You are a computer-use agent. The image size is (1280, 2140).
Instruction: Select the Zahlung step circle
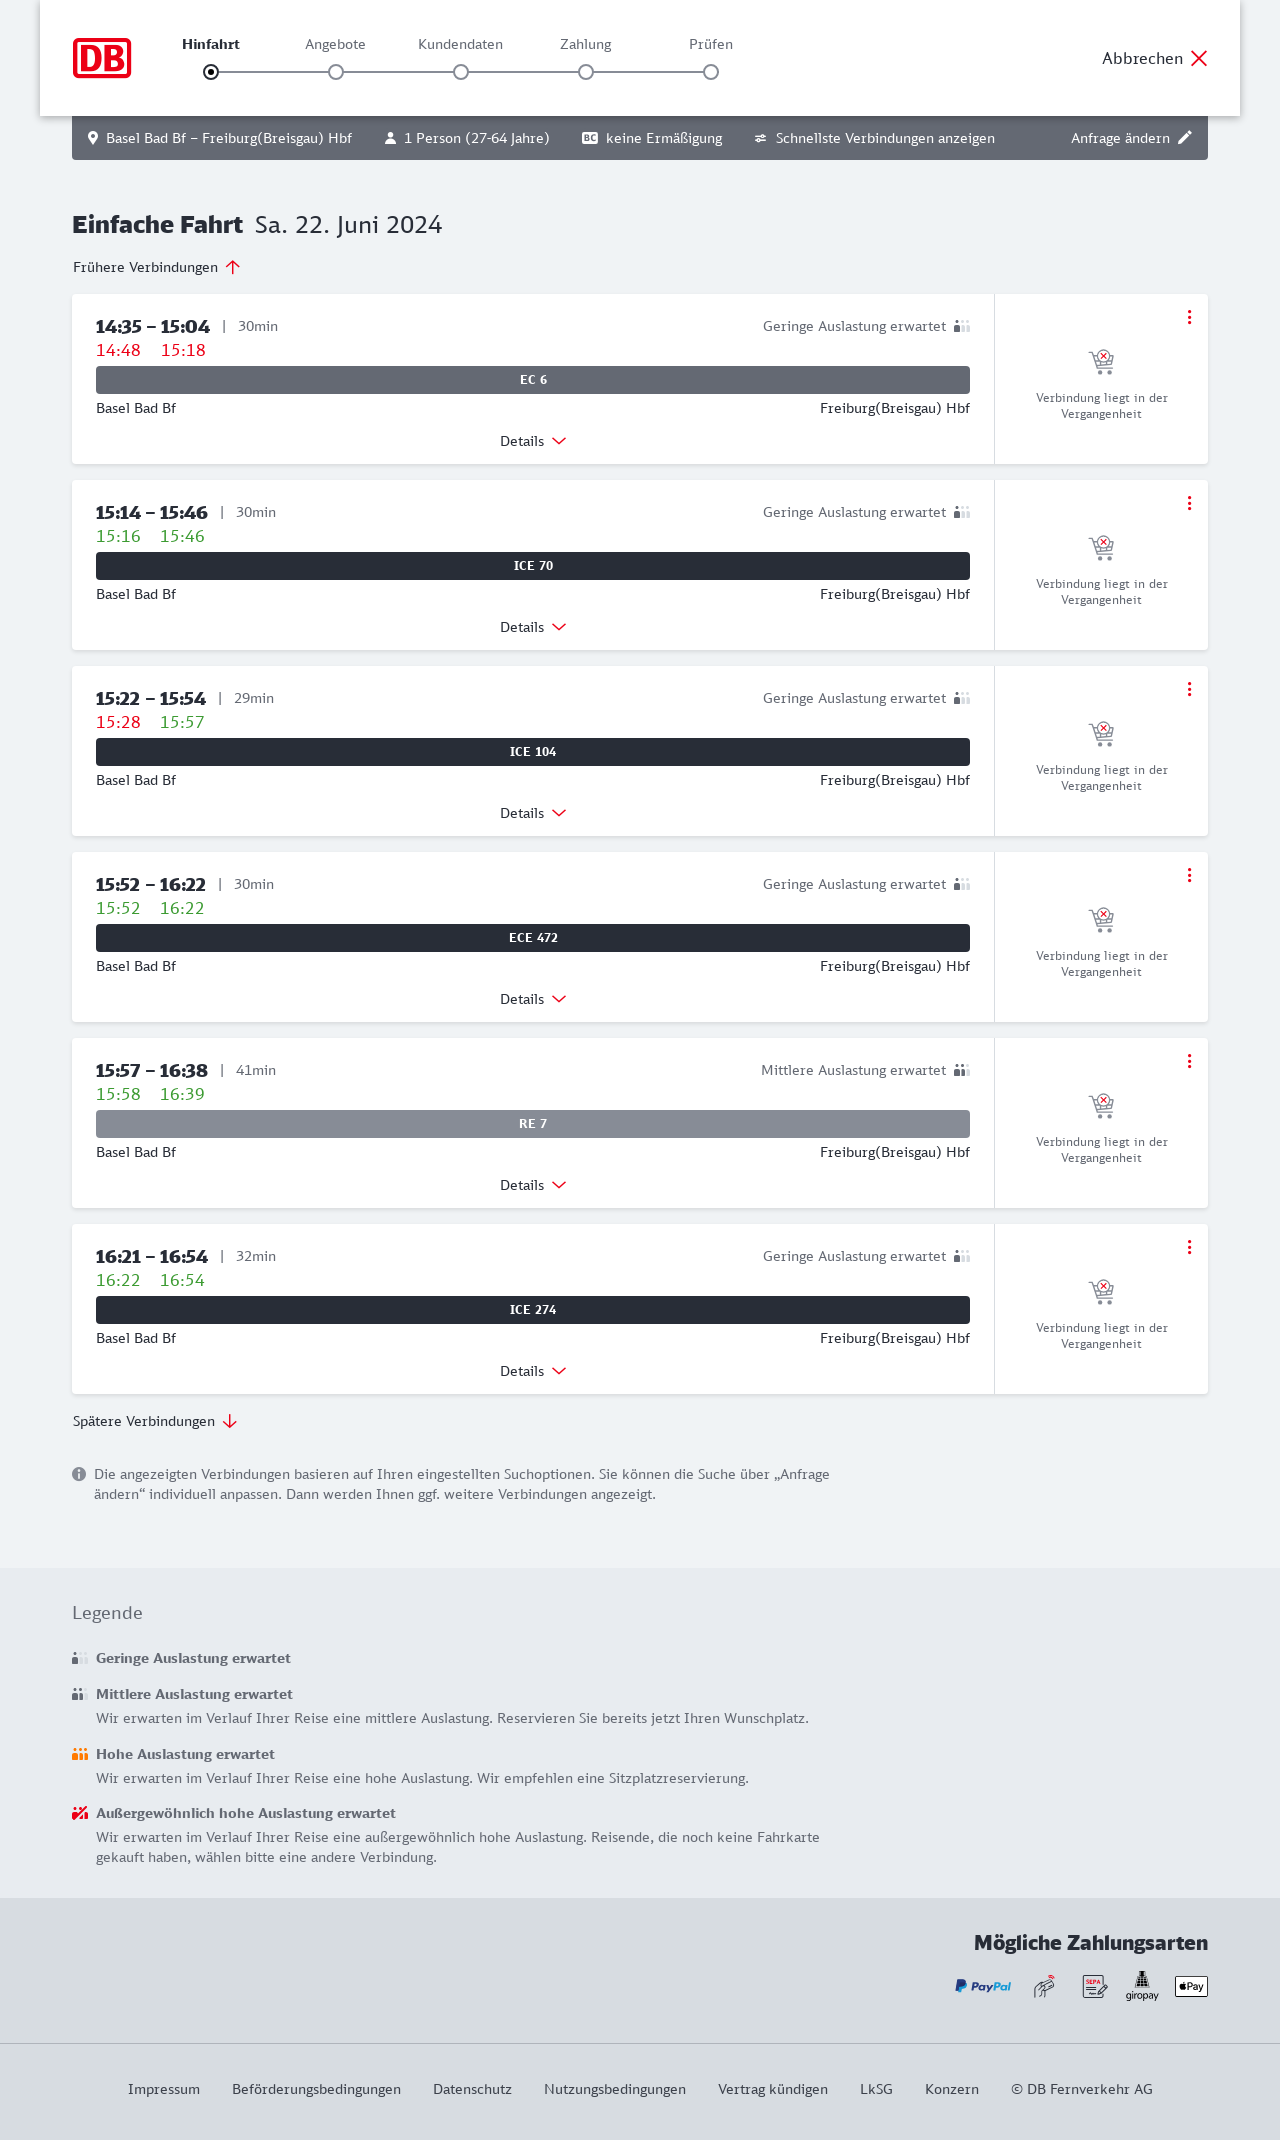pyautogui.click(x=586, y=72)
